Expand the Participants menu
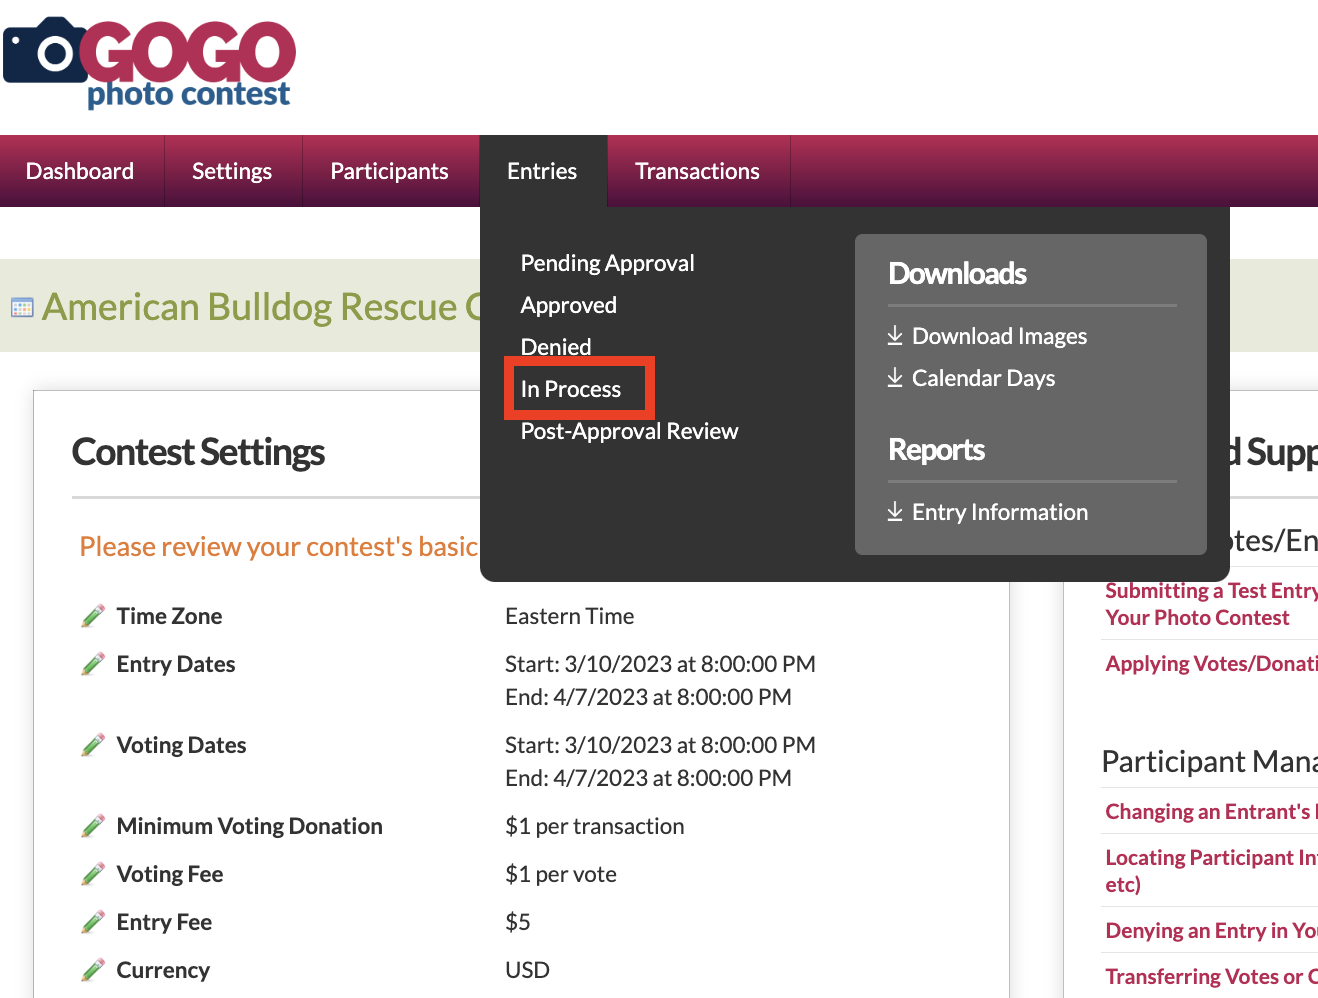This screenshot has height=998, width=1318. tap(389, 171)
